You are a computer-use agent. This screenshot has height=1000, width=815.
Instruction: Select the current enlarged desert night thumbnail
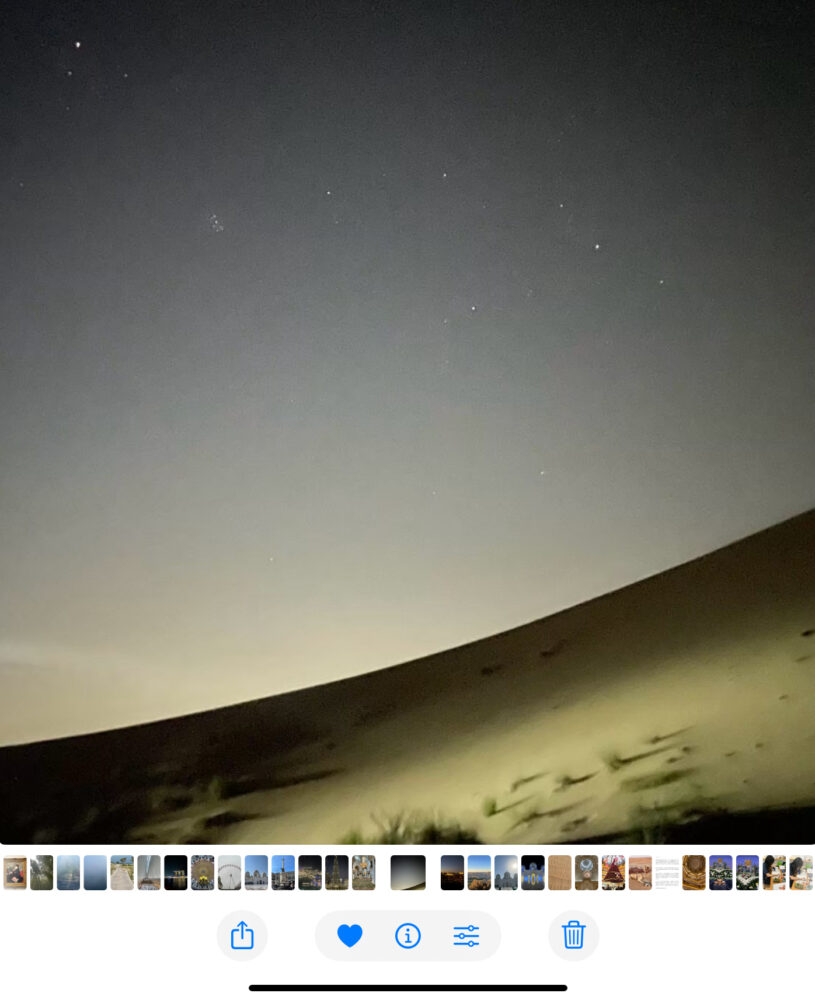coord(408,872)
